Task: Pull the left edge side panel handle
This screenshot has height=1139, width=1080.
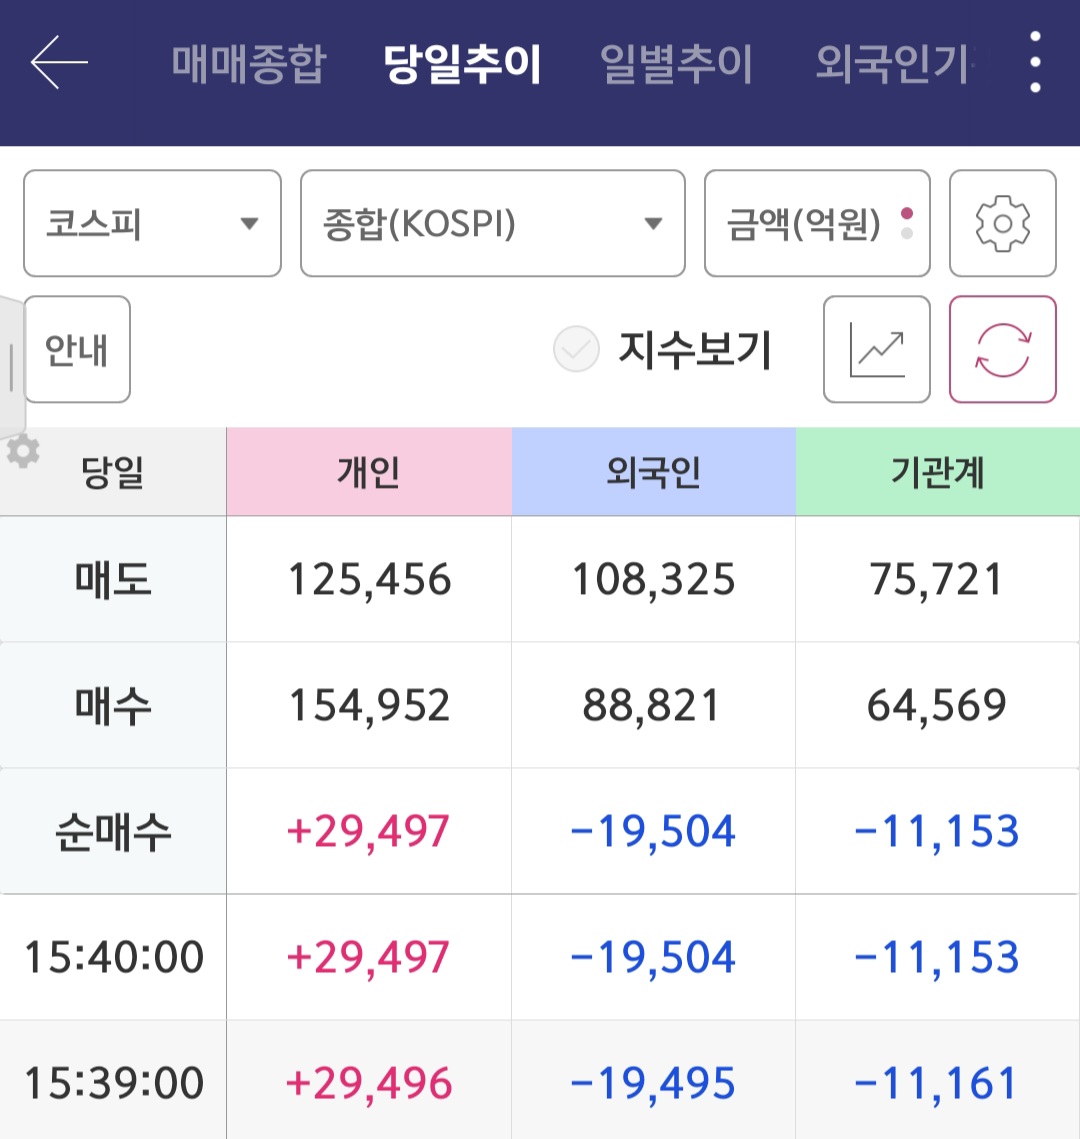Action: coord(11,366)
